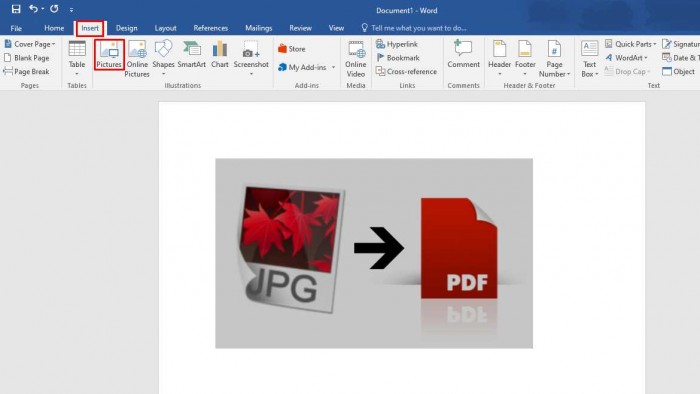Viewport: 700px width, 394px height.
Task: Insert Date & Time
Action: click(x=680, y=58)
